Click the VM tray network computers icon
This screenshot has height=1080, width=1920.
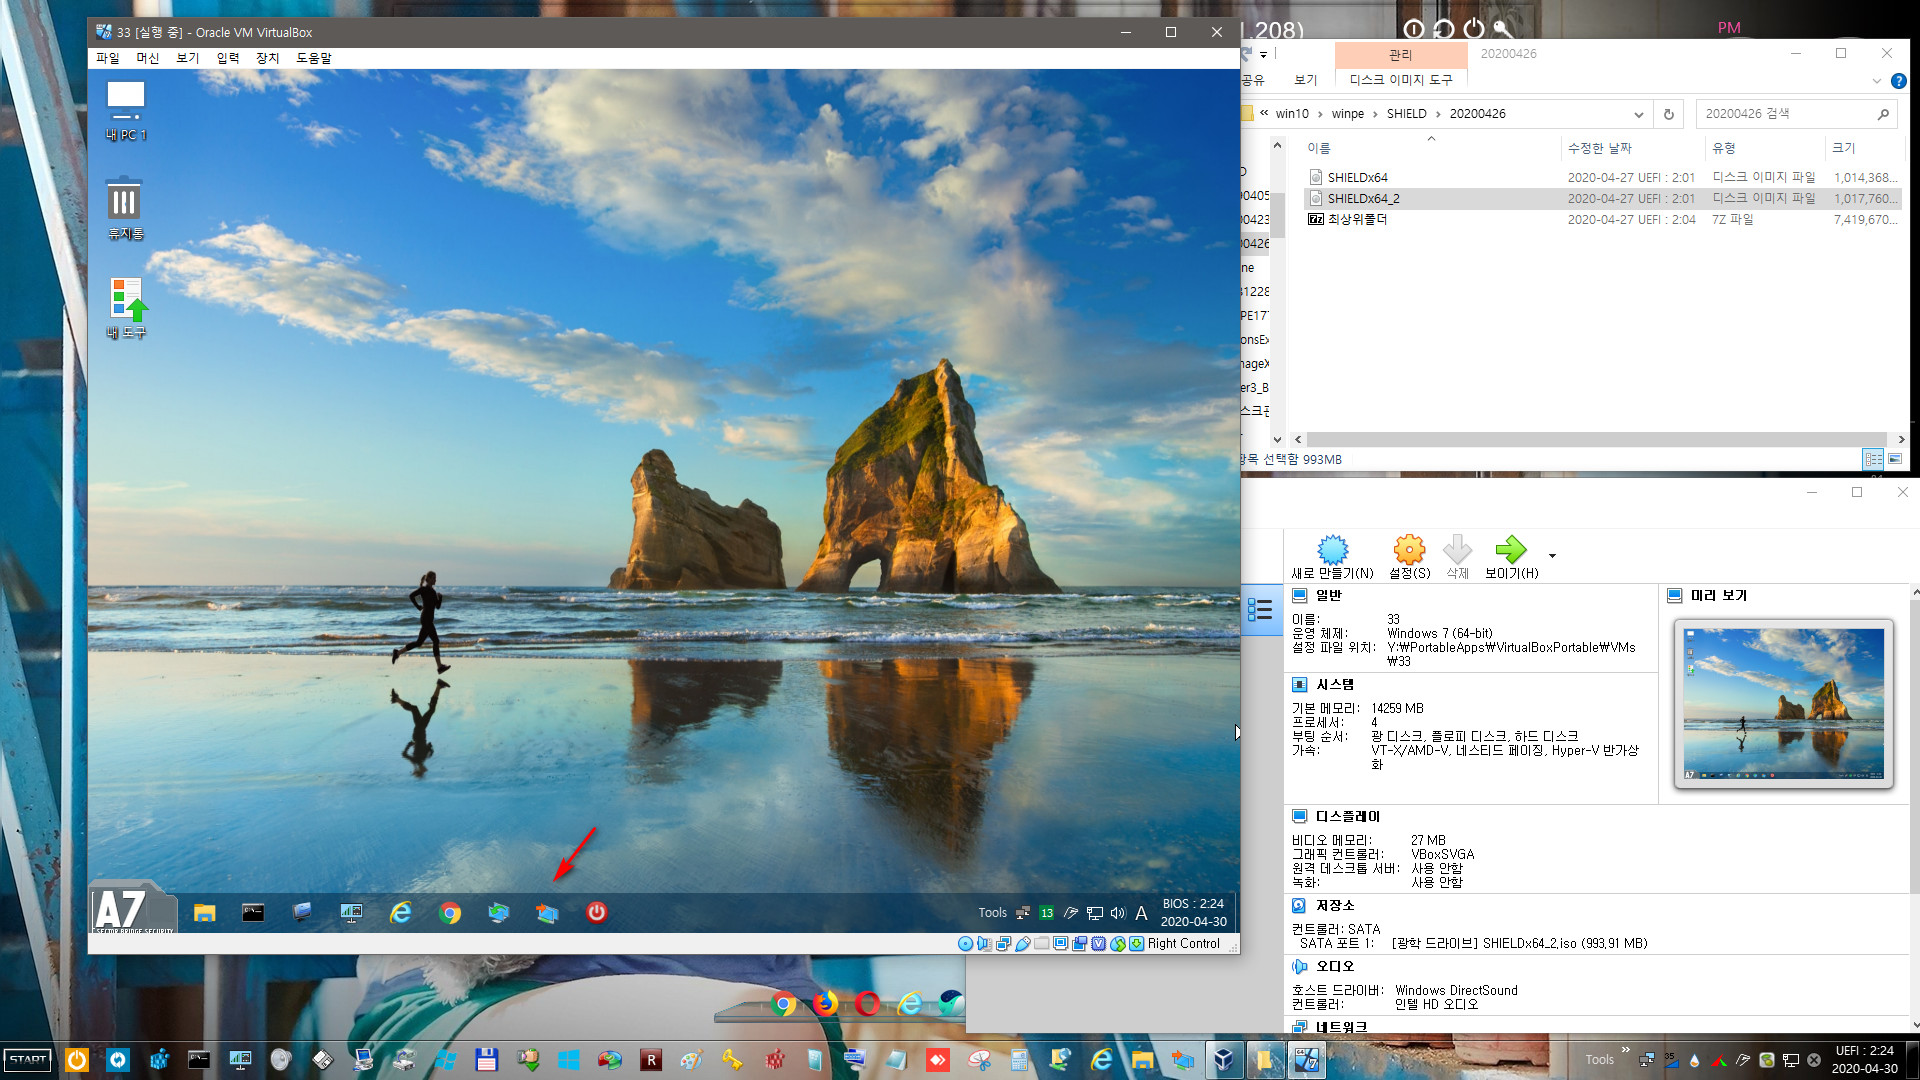pos(1023,913)
